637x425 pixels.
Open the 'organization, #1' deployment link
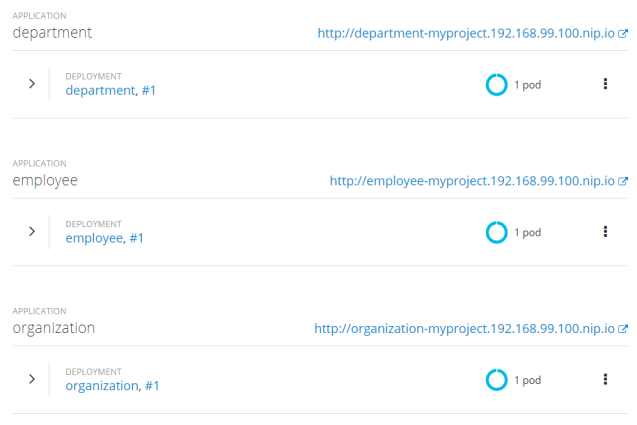pyautogui.click(x=112, y=385)
